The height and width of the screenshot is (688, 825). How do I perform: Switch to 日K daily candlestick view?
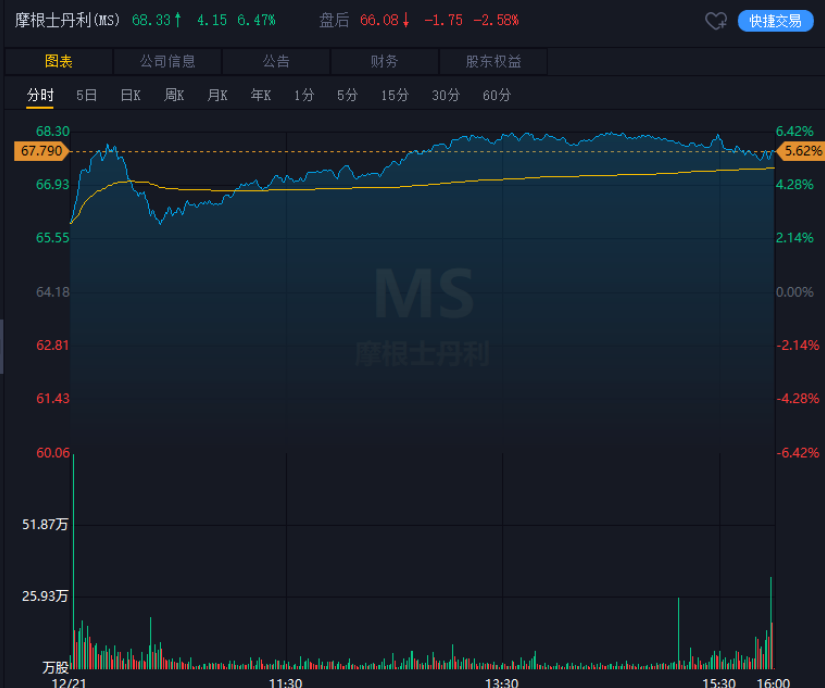130,96
